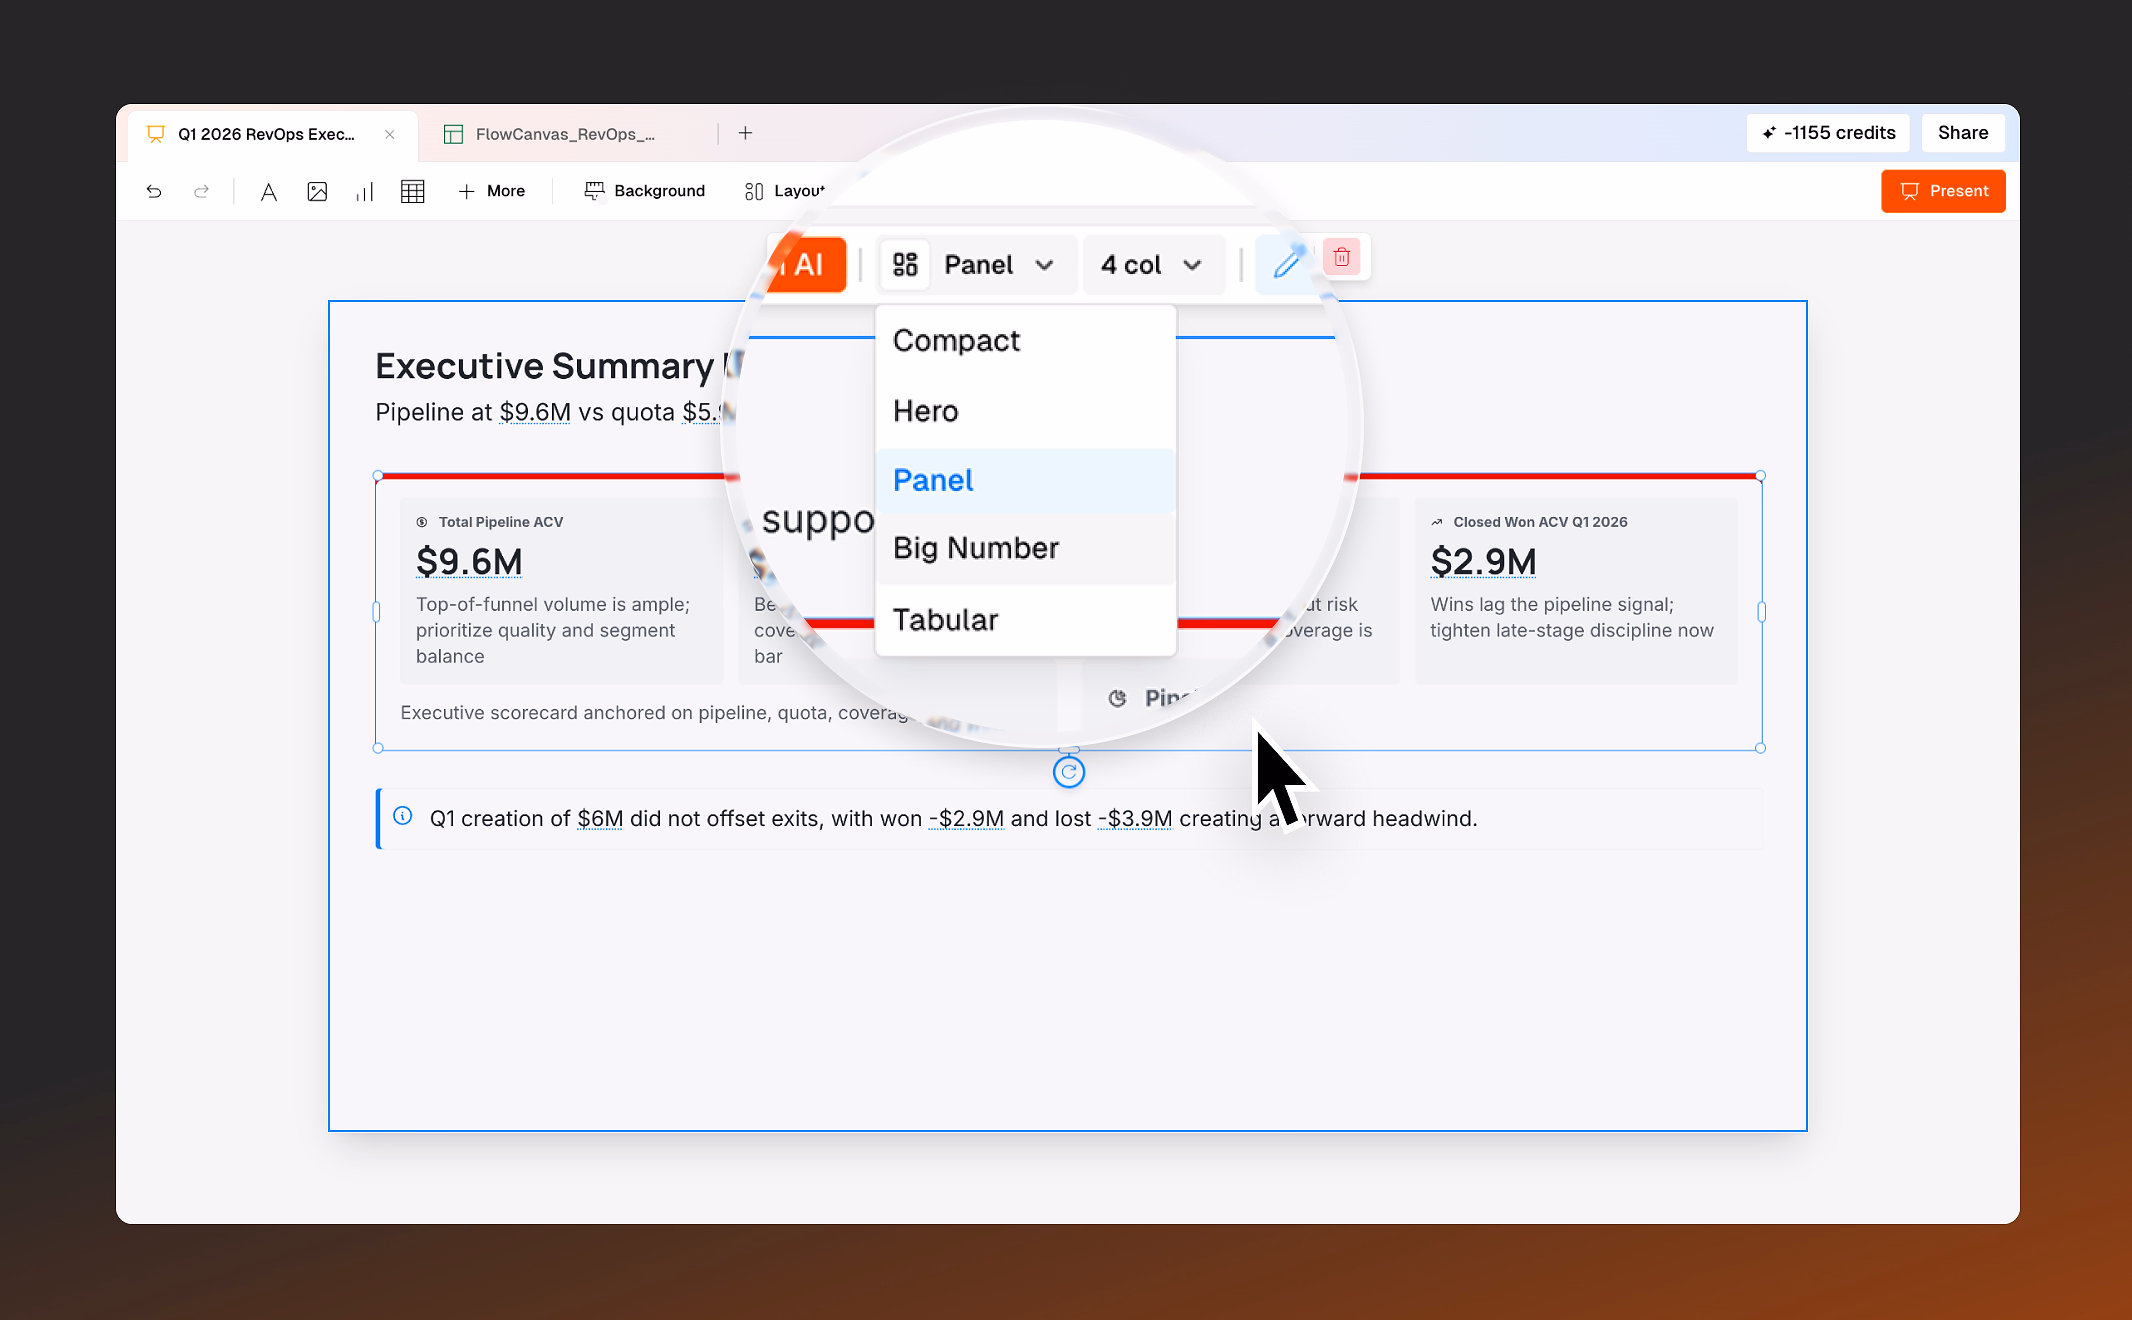This screenshot has width=2132, height=1320.
Task: Start the presentation with Present button
Action: [1943, 191]
